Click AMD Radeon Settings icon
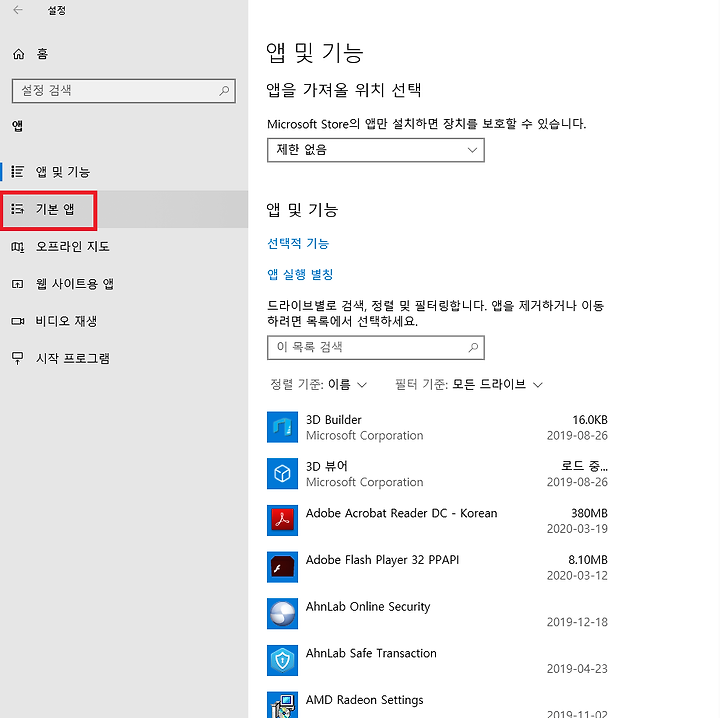Screen dimensions: 720x718 tap(282, 705)
